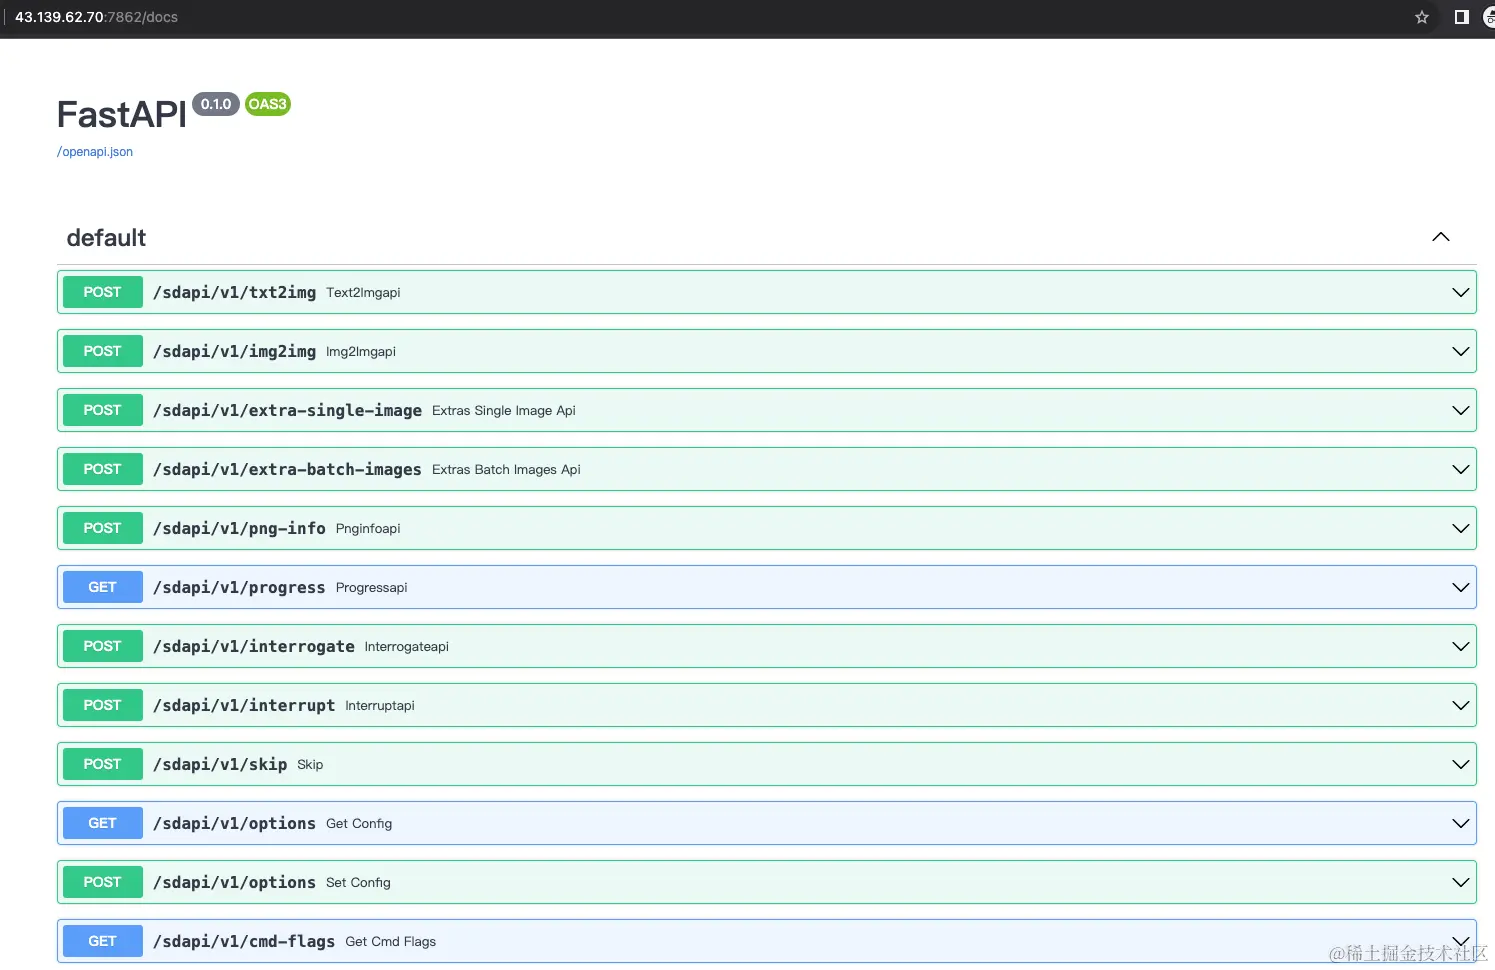Click the POST badge for extra-single-image

[x=102, y=410]
